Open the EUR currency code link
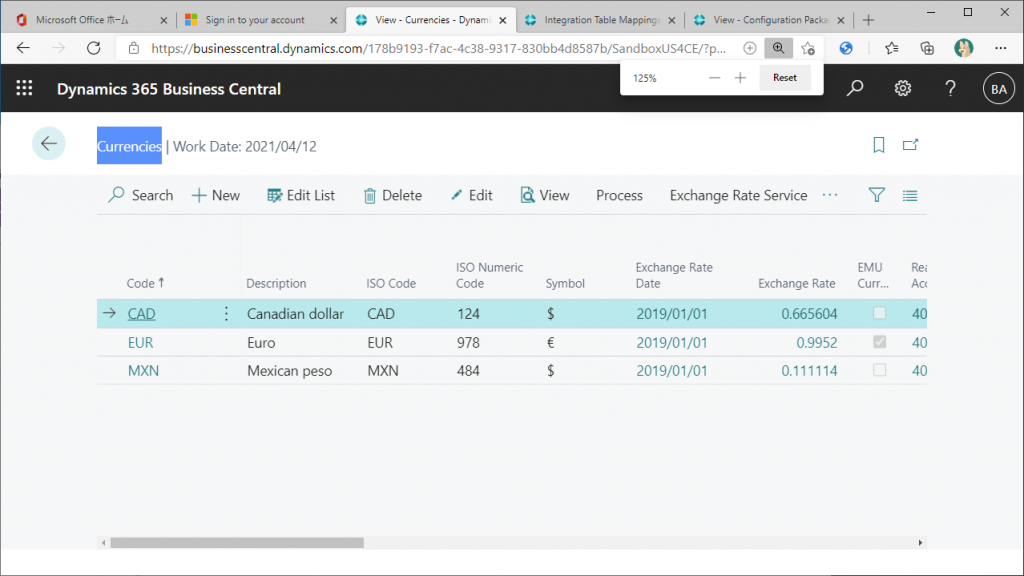 [x=140, y=342]
